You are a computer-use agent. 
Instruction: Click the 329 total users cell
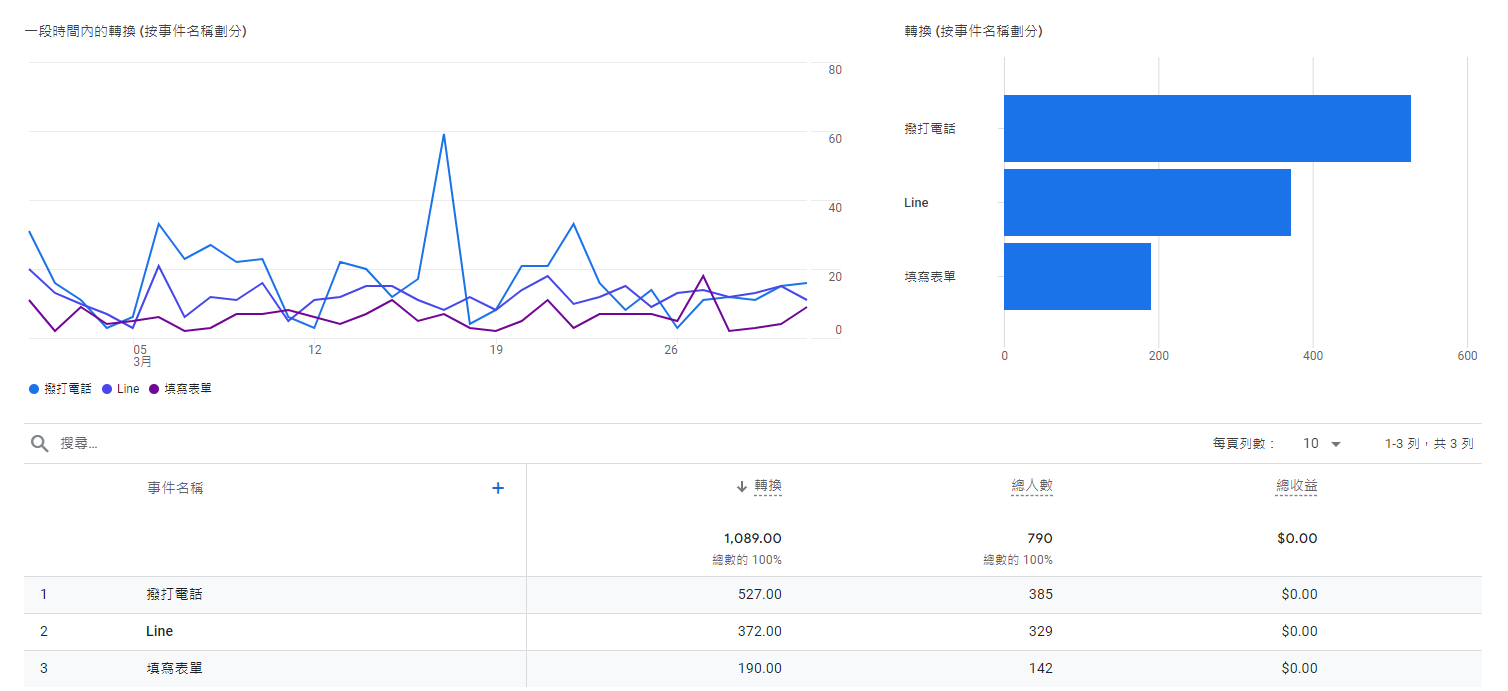[x=1040, y=632]
